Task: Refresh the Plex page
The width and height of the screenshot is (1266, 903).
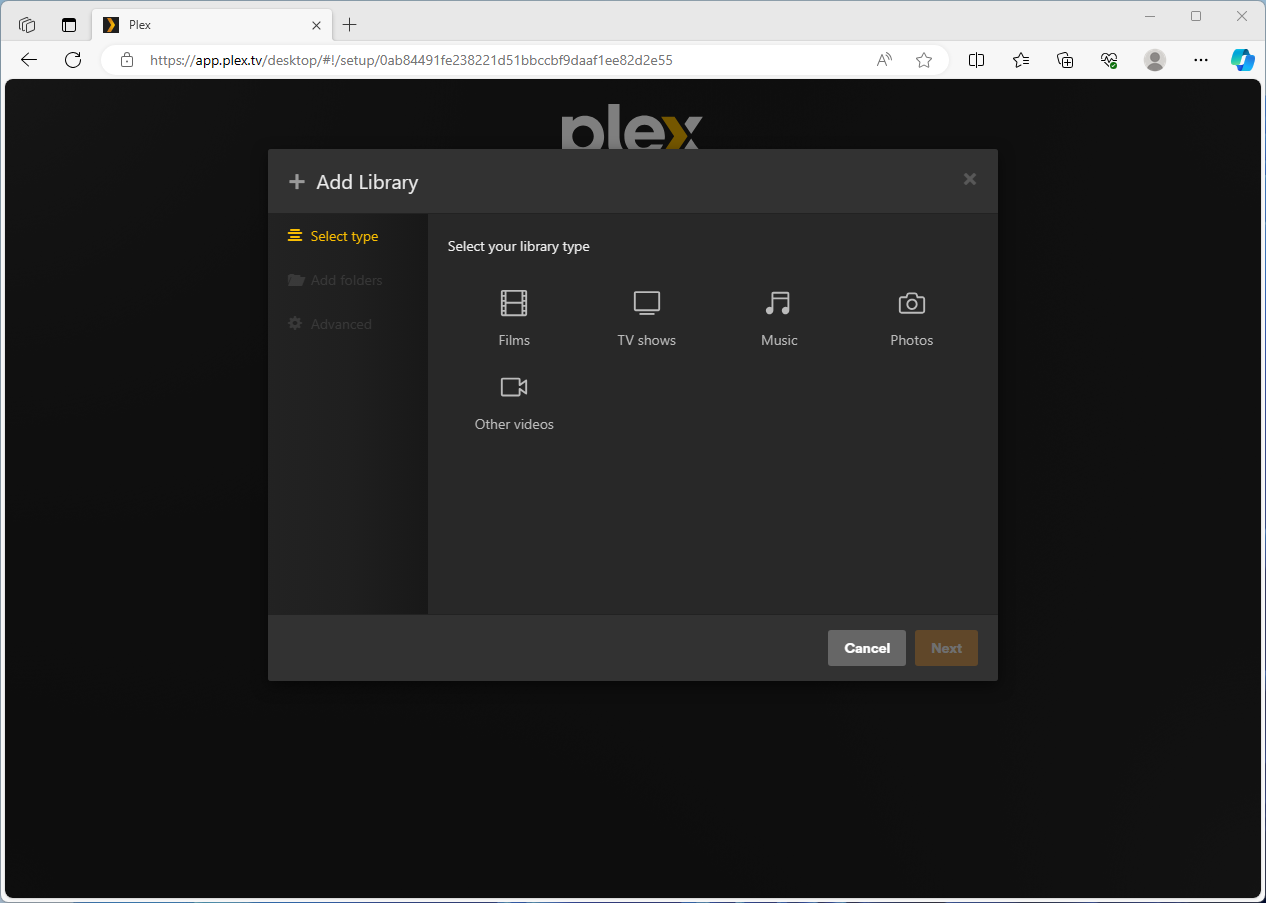Action: point(73,60)
